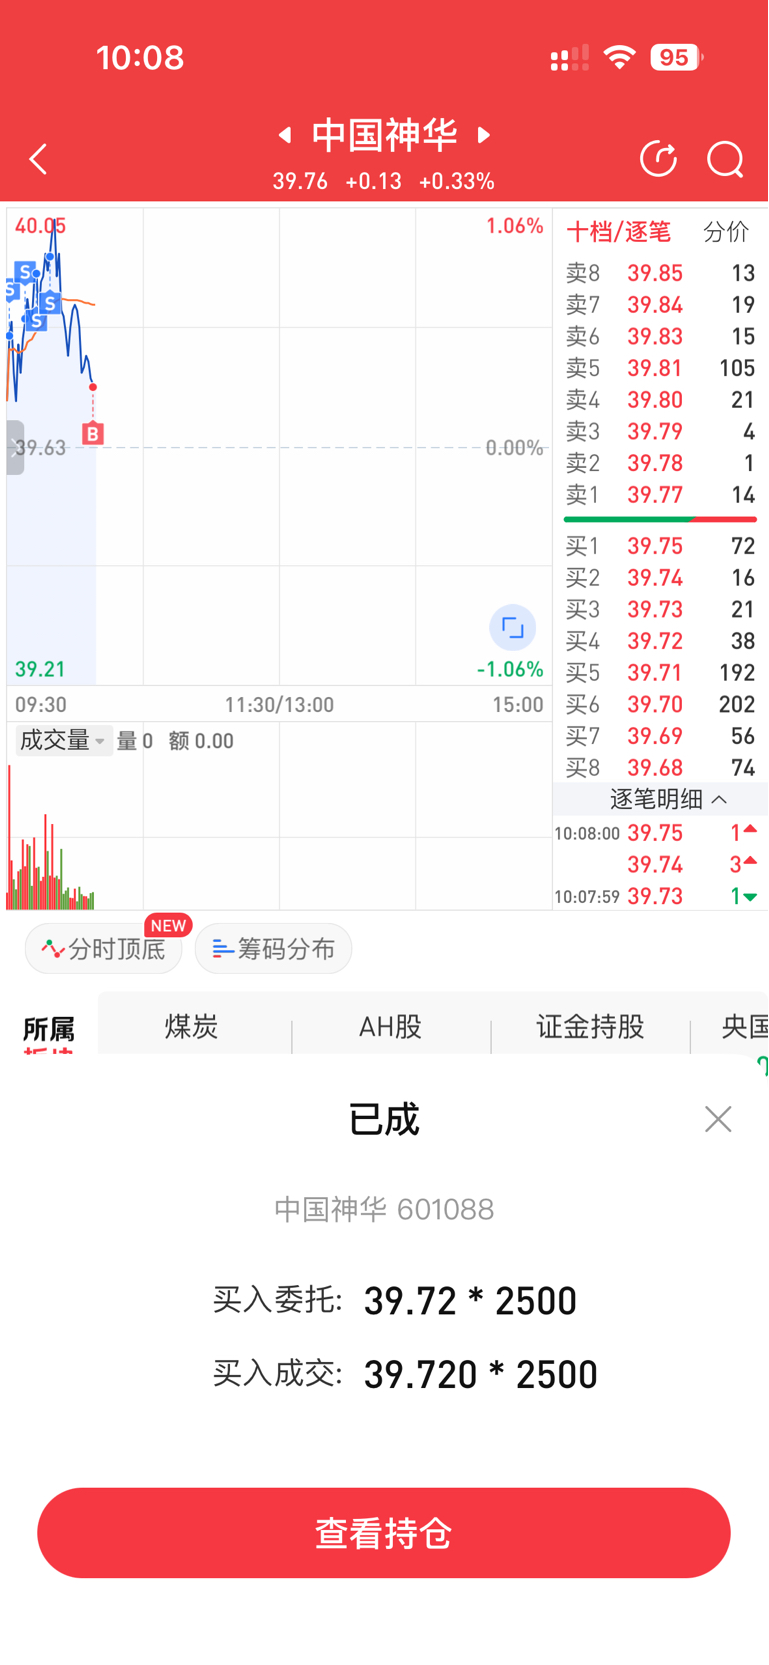Select the AH股 sector tab

coord(390,1026)
